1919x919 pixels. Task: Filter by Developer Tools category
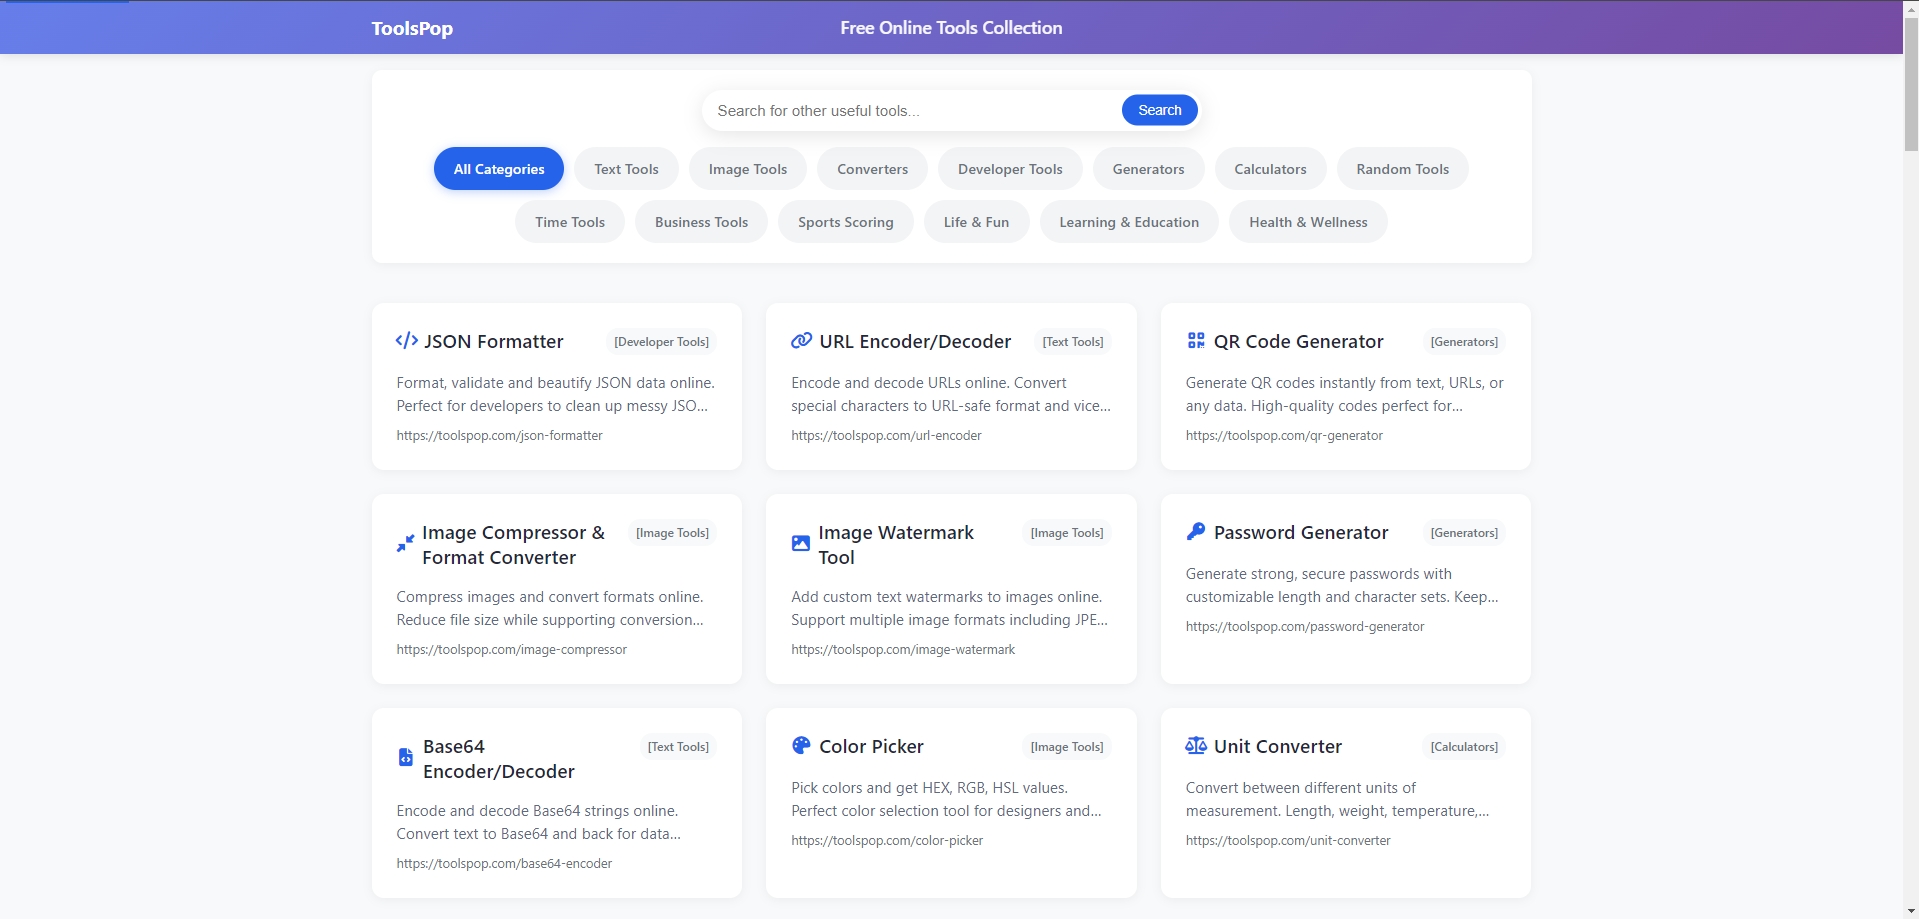tap(1009, 169)
